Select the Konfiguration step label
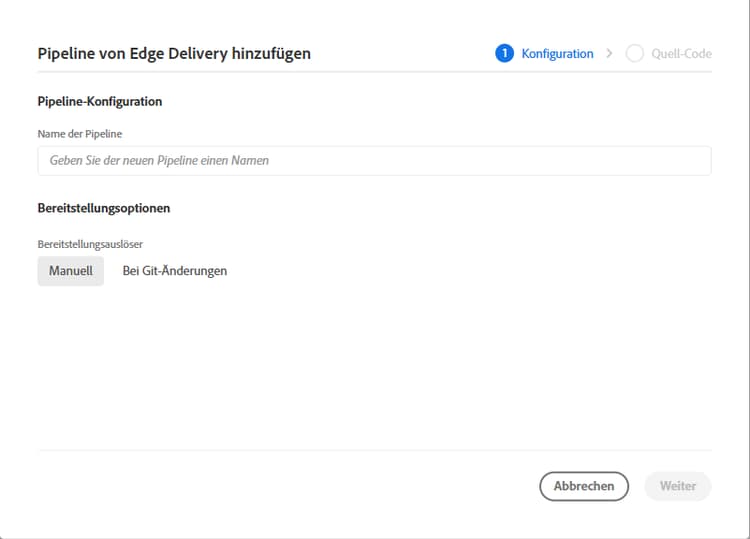This screenshot has width=750, height=539. click(557, 54)
